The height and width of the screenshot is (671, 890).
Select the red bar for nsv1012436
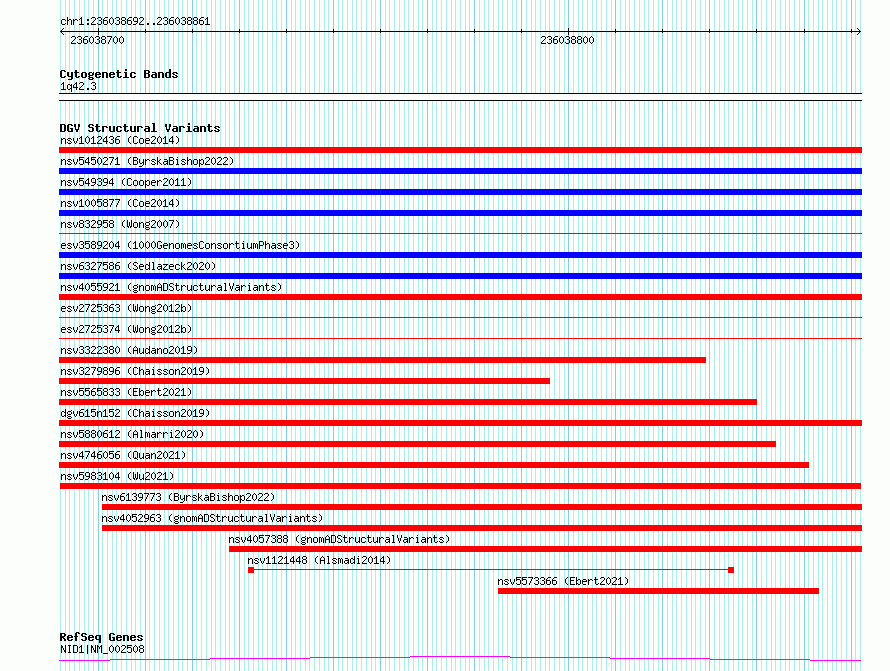click(x=460, y=150)
